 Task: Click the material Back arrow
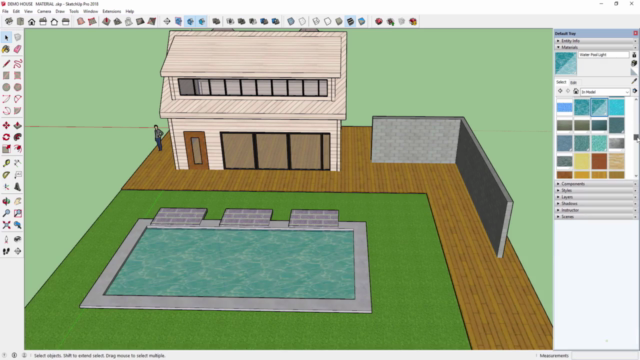[560, 91]
